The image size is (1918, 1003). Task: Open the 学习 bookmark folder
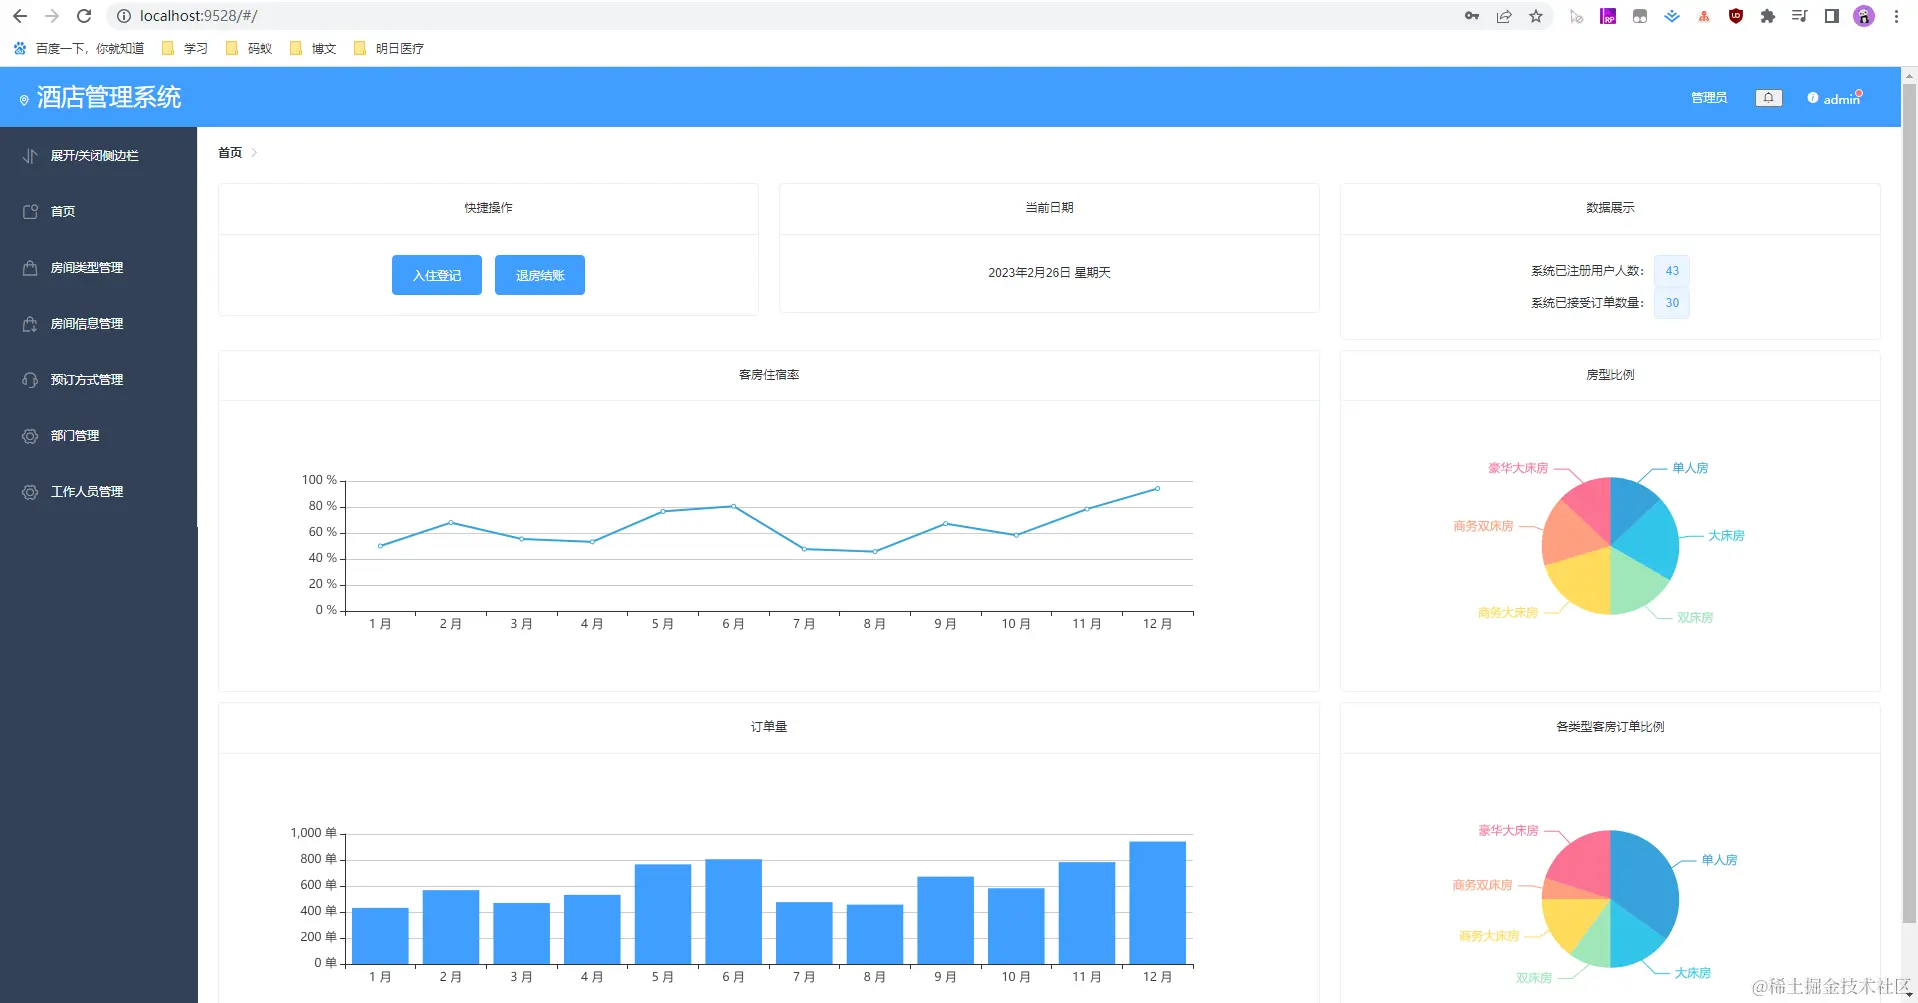coord(185,48)
